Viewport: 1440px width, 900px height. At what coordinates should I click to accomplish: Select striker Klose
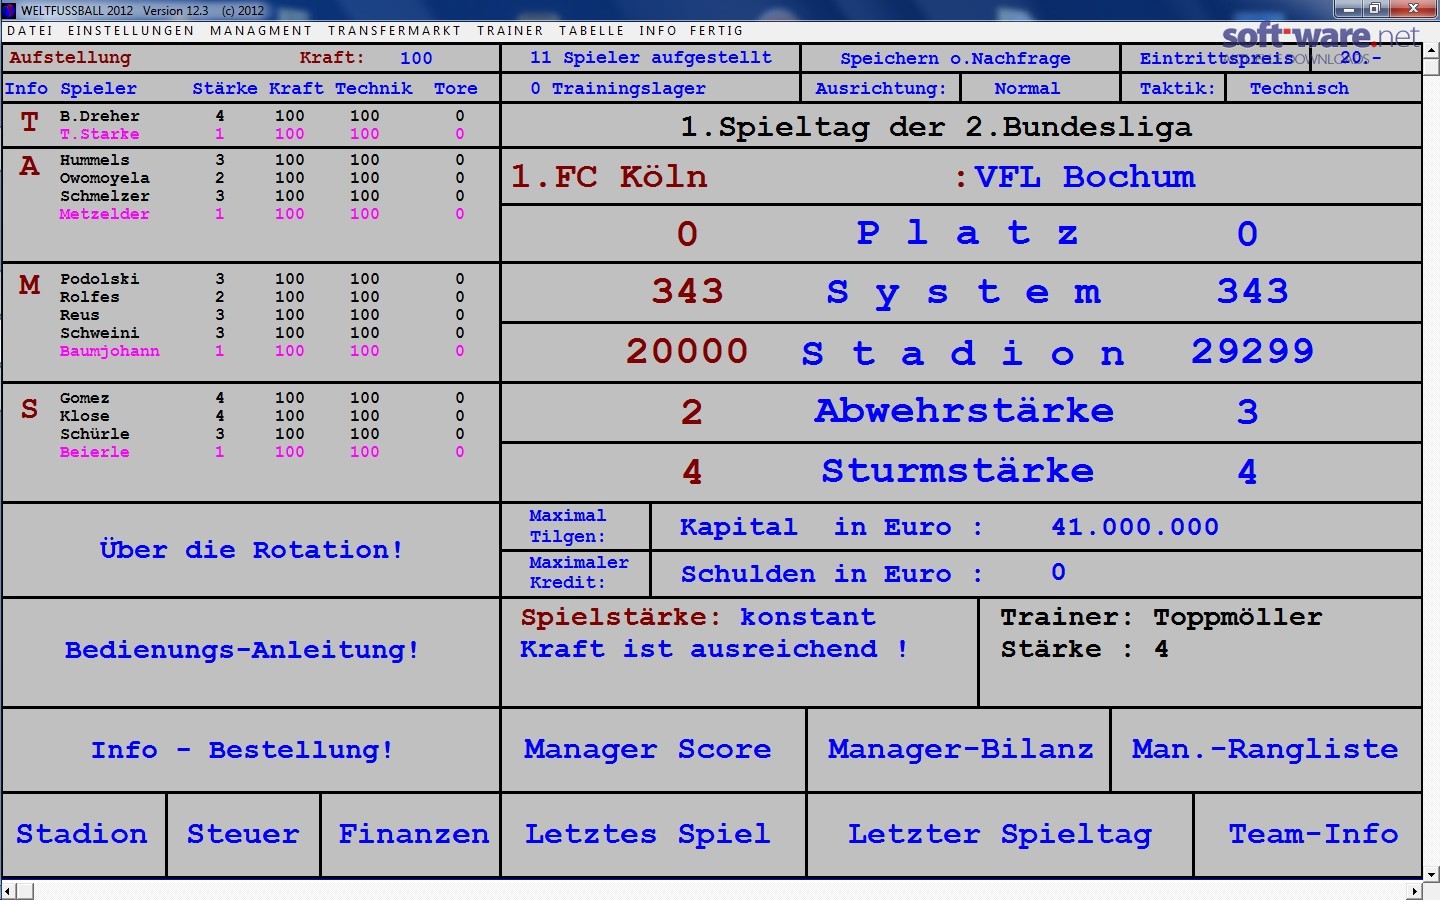(85, 416)
